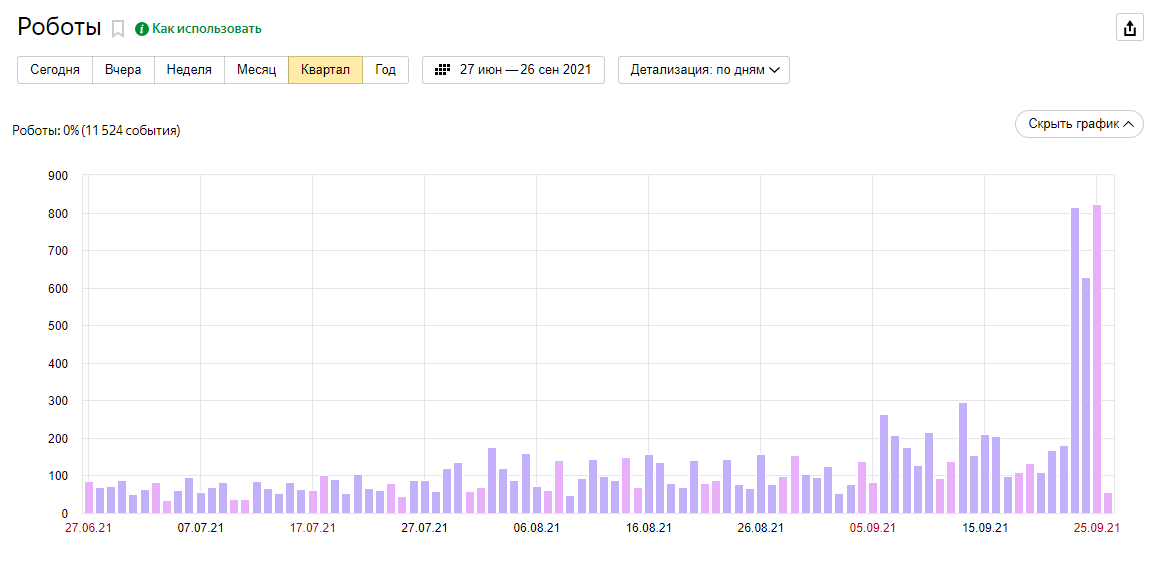
Task: Click the purple bar reaching about 630
Action: point(1086,395)
